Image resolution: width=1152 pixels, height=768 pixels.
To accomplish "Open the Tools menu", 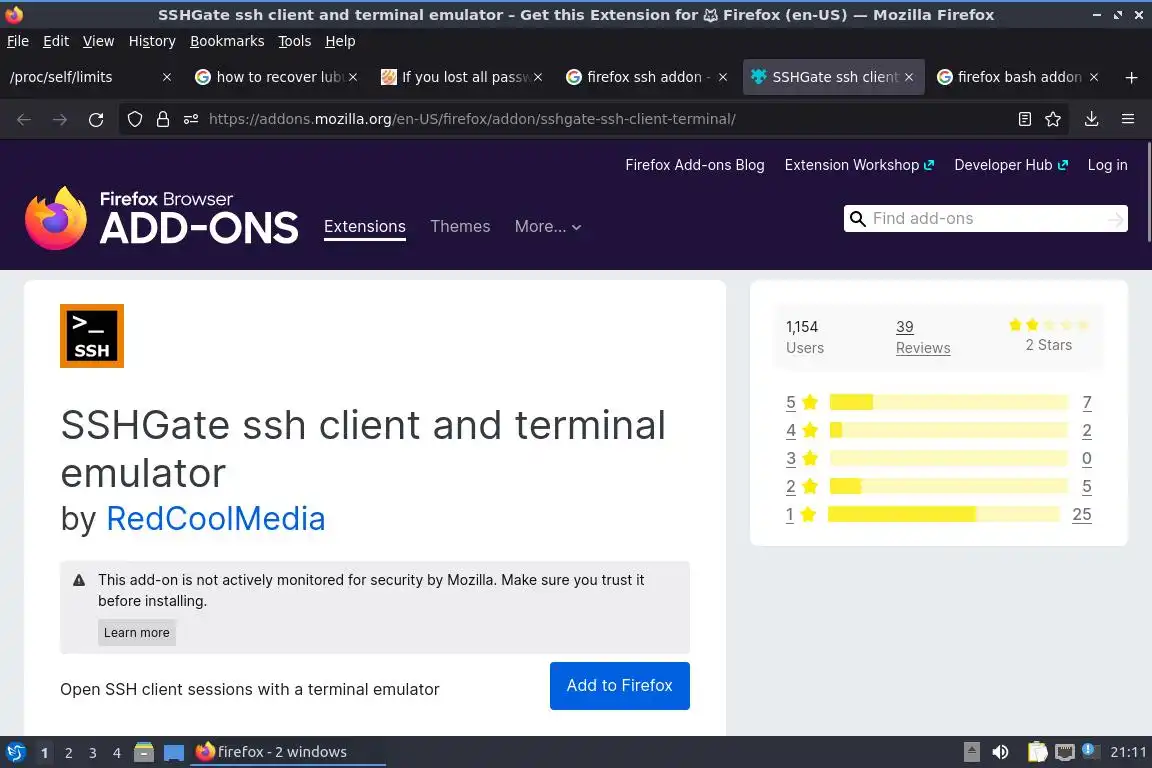I will pyautogui.click(x=295, y=41).
